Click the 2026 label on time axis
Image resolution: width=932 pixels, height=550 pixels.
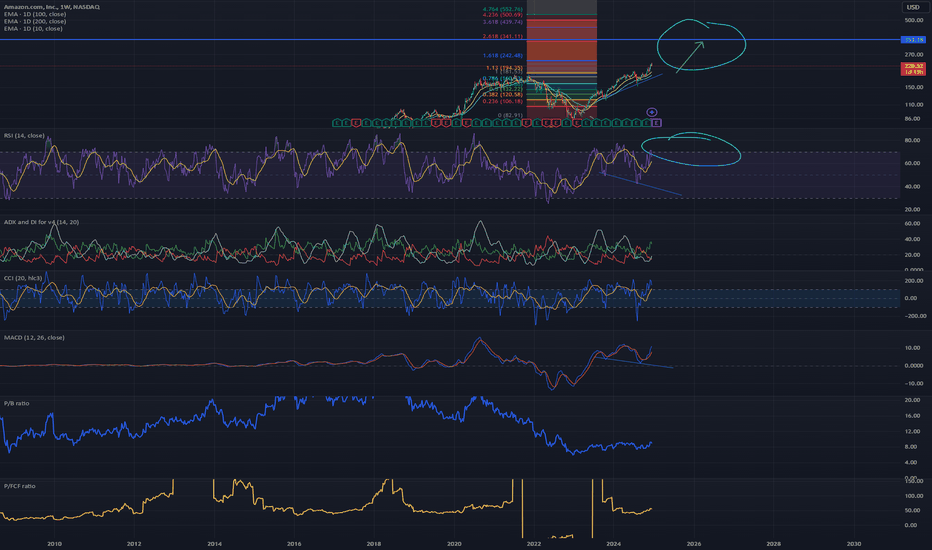[693, 543]
